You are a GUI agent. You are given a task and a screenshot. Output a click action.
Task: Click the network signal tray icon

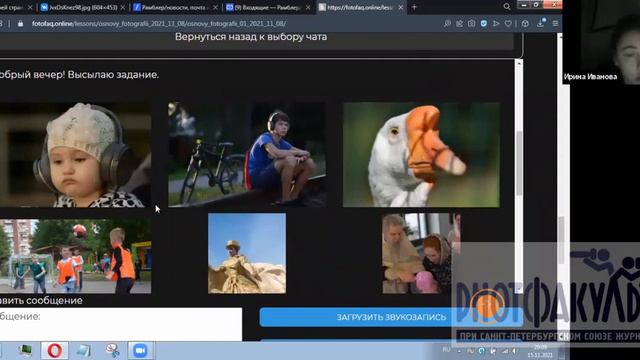tap(505, 351)
